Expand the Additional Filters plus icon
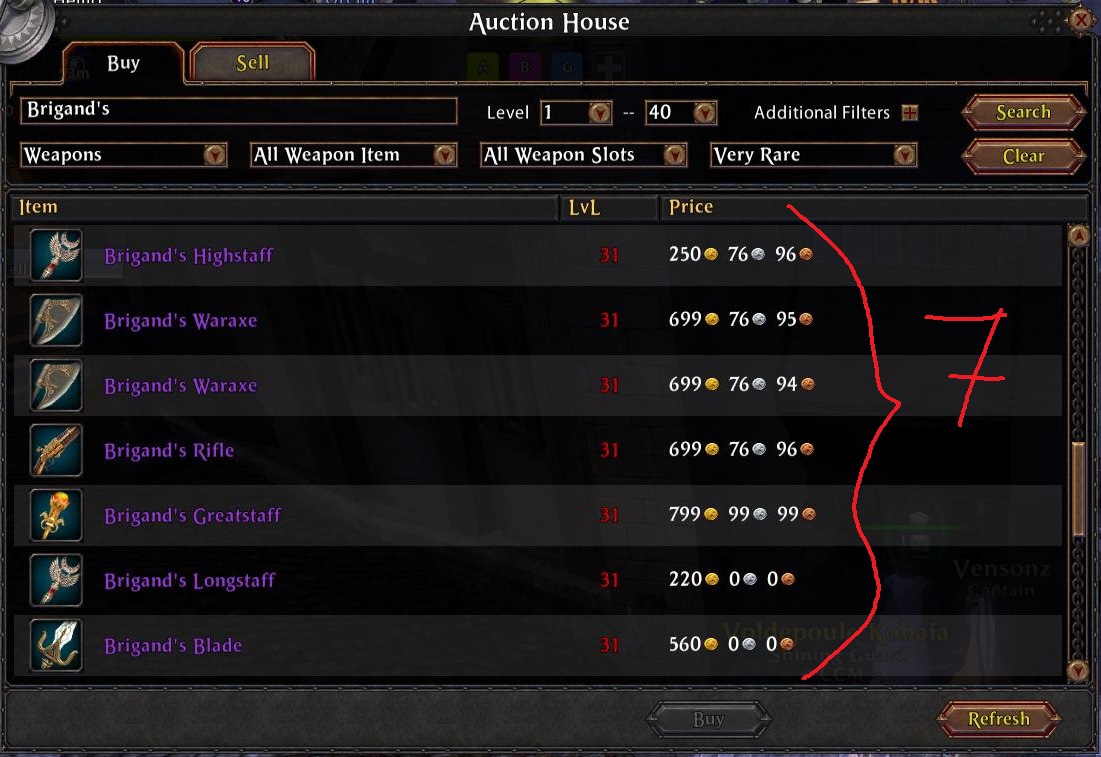 click(910, 112)
